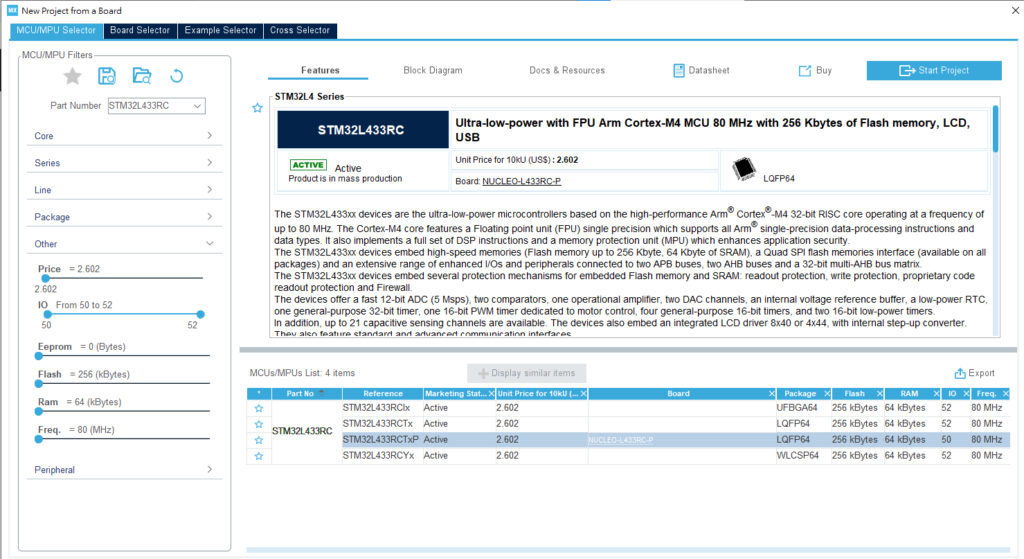
Task: Open Docs & Resources tab
Action: (x=567, y=71)
